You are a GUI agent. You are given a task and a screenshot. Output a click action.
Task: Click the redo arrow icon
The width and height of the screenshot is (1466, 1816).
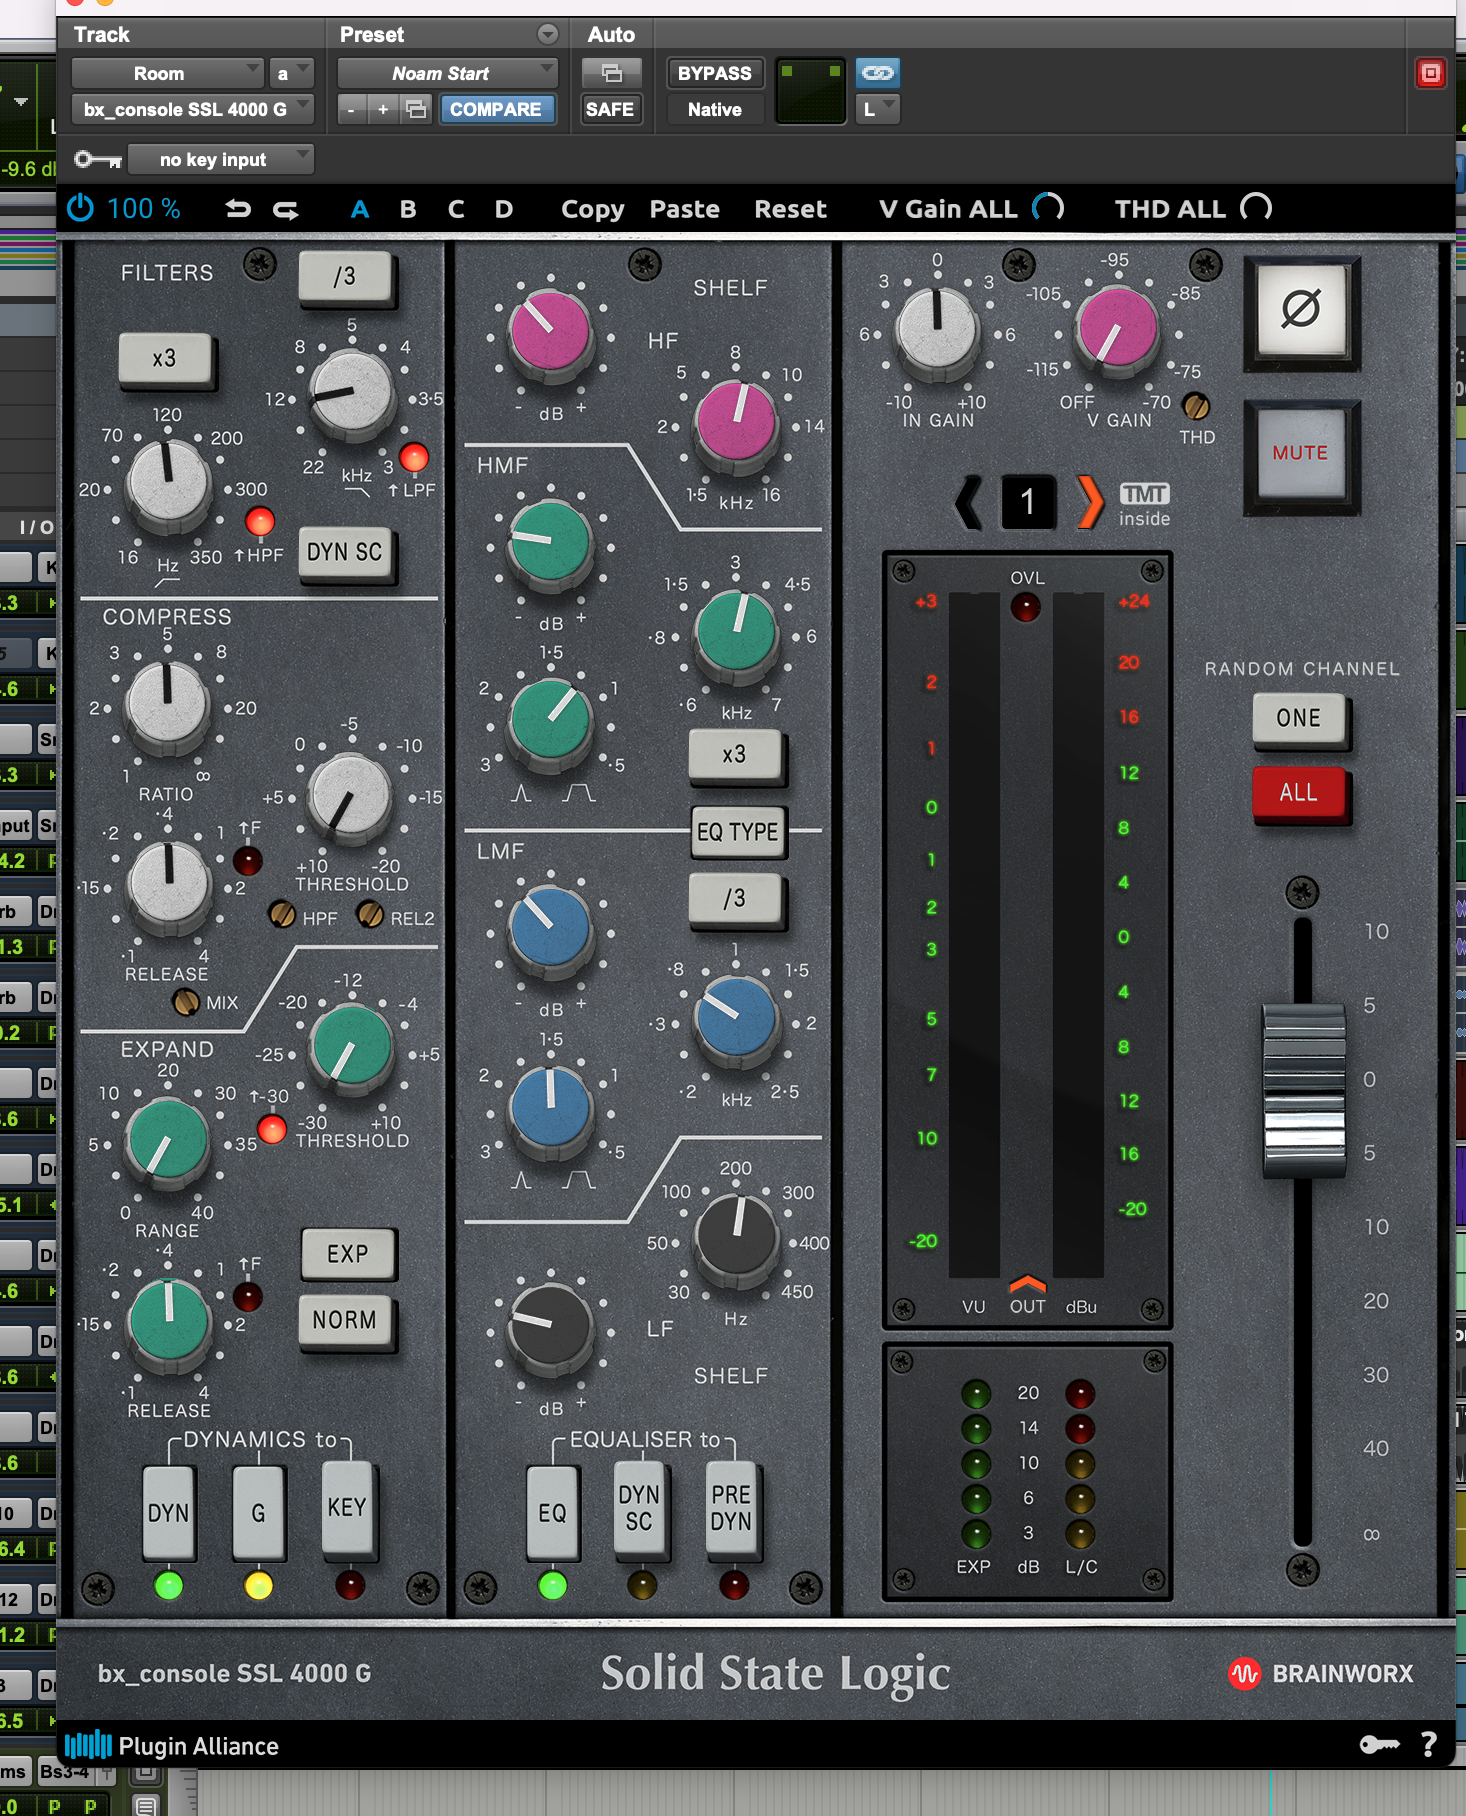[286, 209]
